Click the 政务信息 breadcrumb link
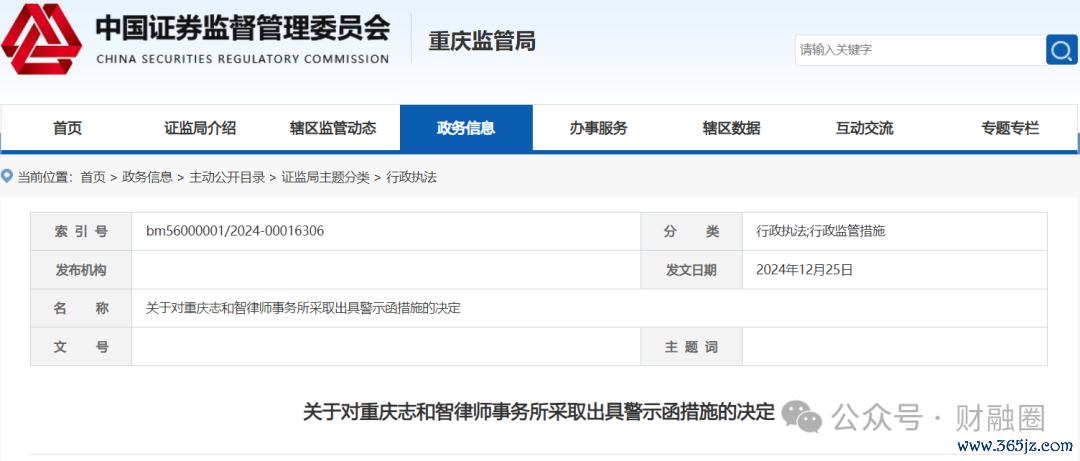The height and width of the screenshot is (461, 1080). tap(147, 177)
